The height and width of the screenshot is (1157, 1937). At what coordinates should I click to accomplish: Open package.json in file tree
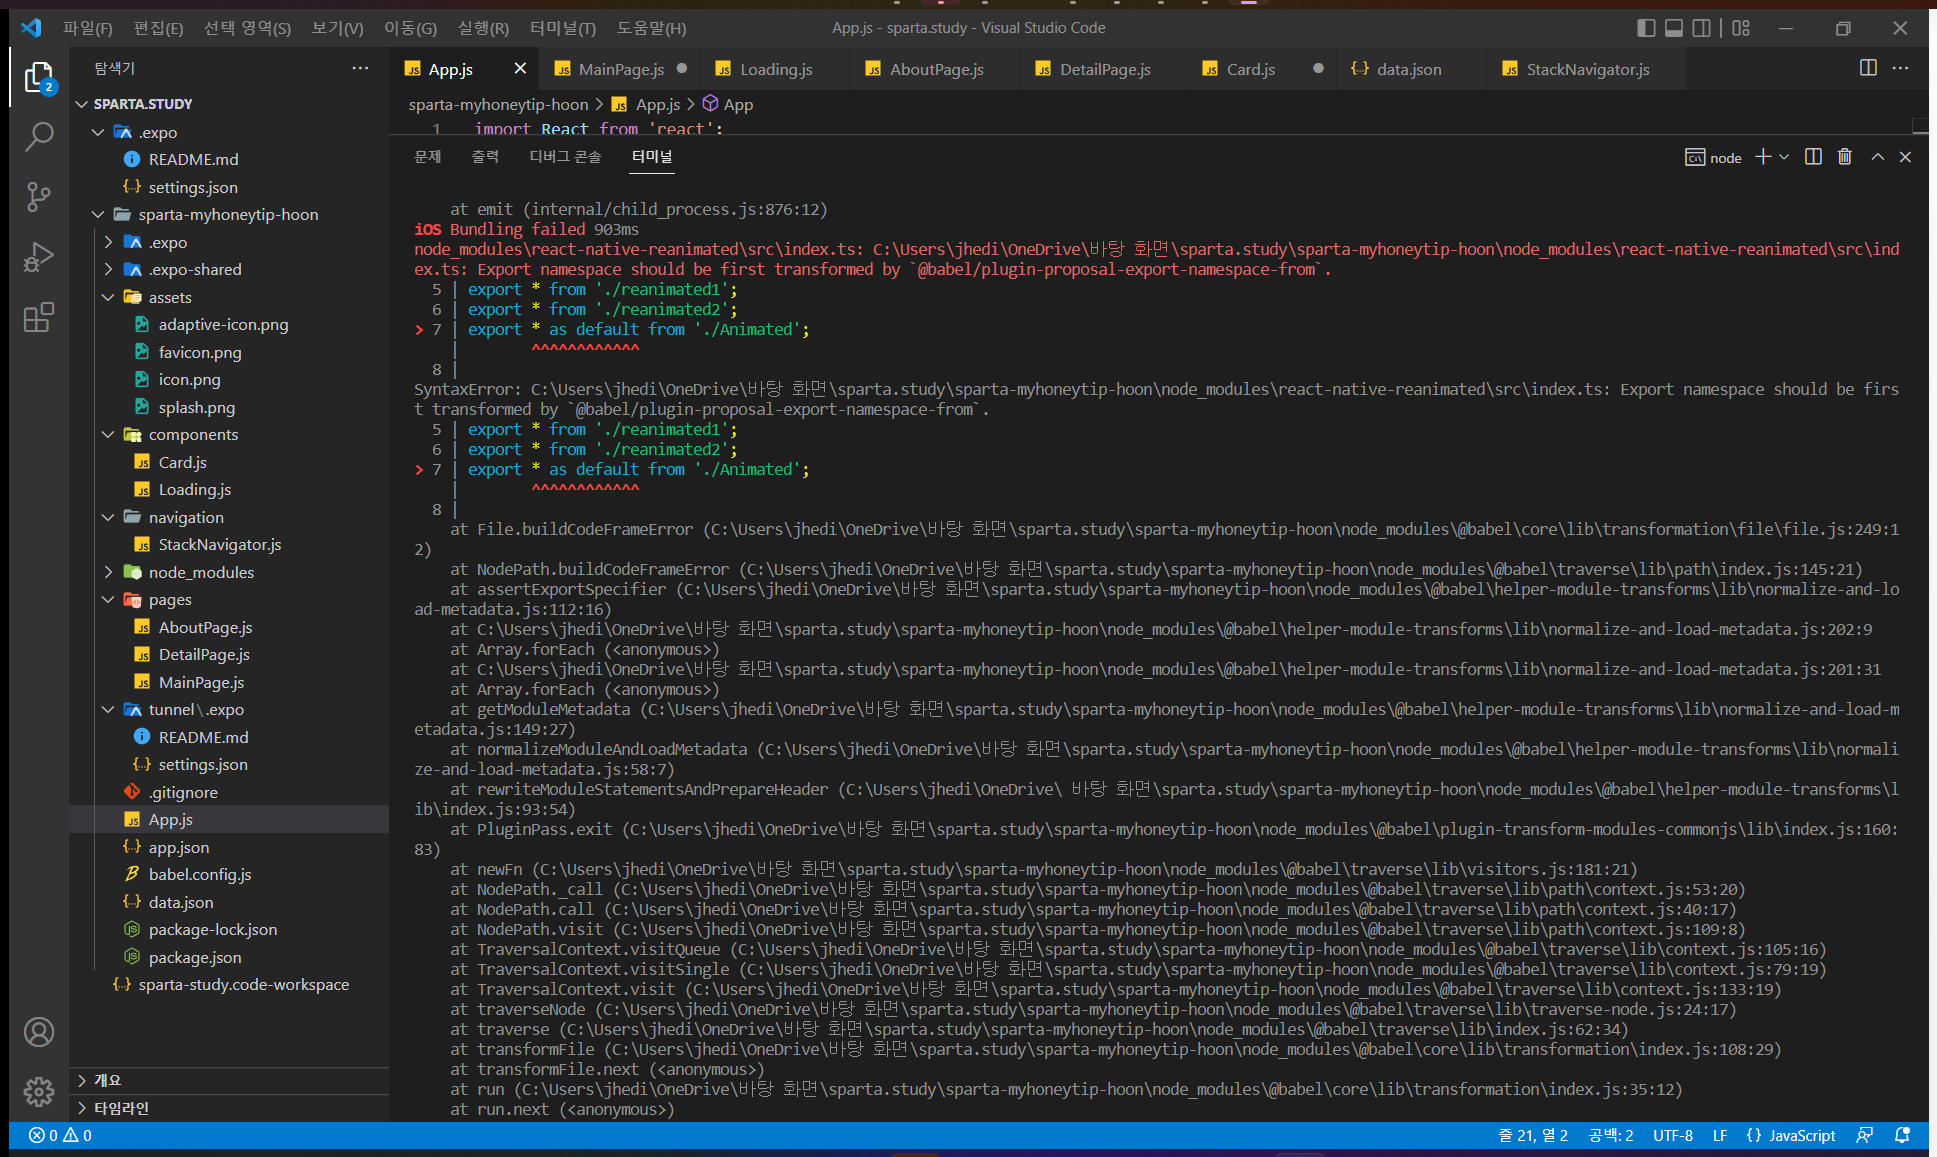(x=195, y=957)
